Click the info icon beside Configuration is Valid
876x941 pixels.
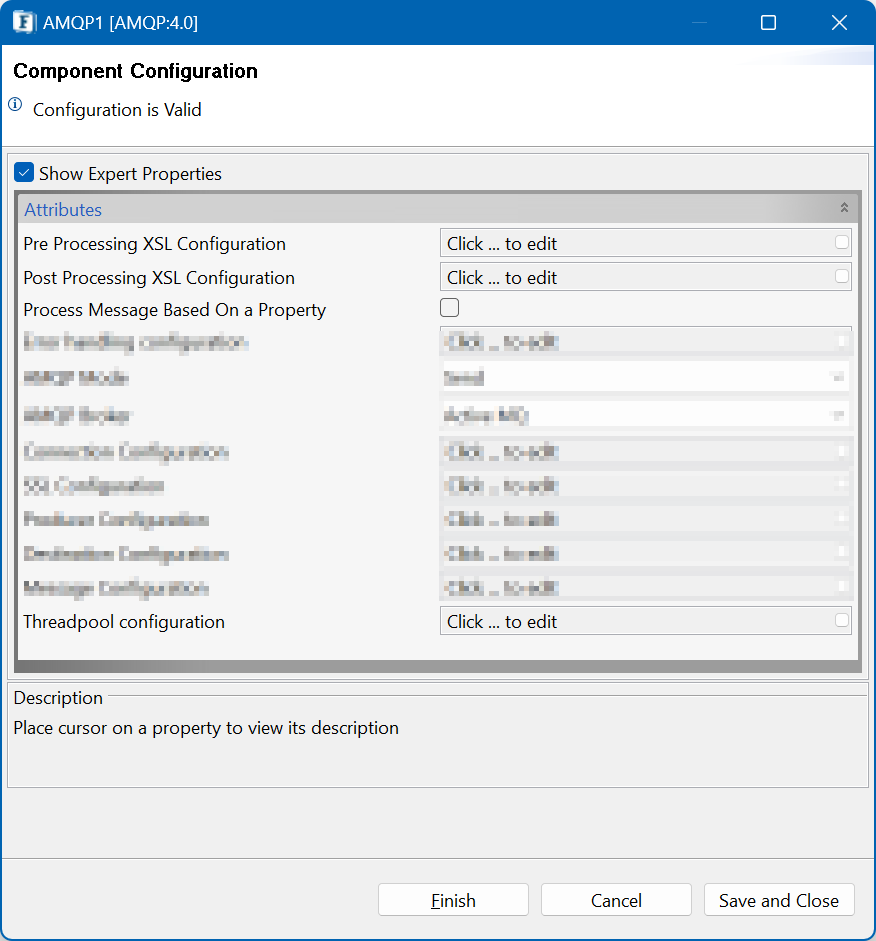[x=15, y=105]
